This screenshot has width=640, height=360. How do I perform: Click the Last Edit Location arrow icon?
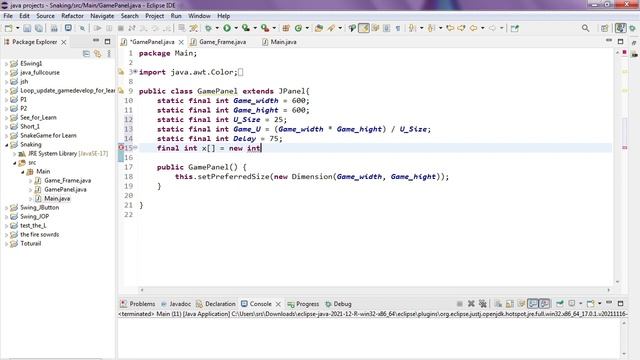point(450,28)
